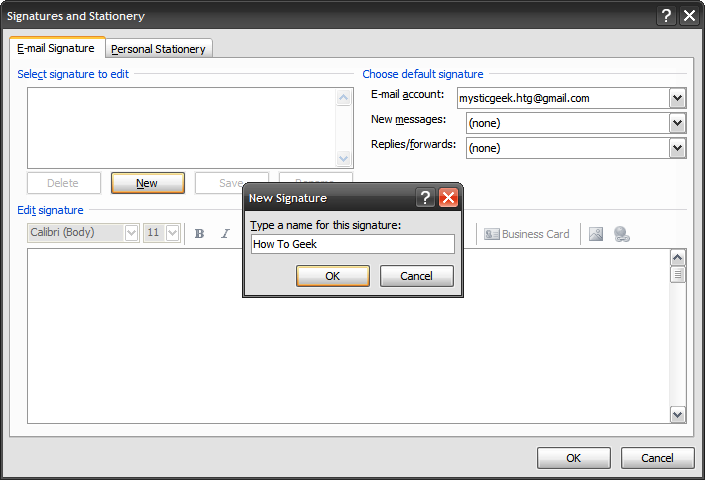
Task: Open the New messages dropdown
Action: click(x=677, y=123)
